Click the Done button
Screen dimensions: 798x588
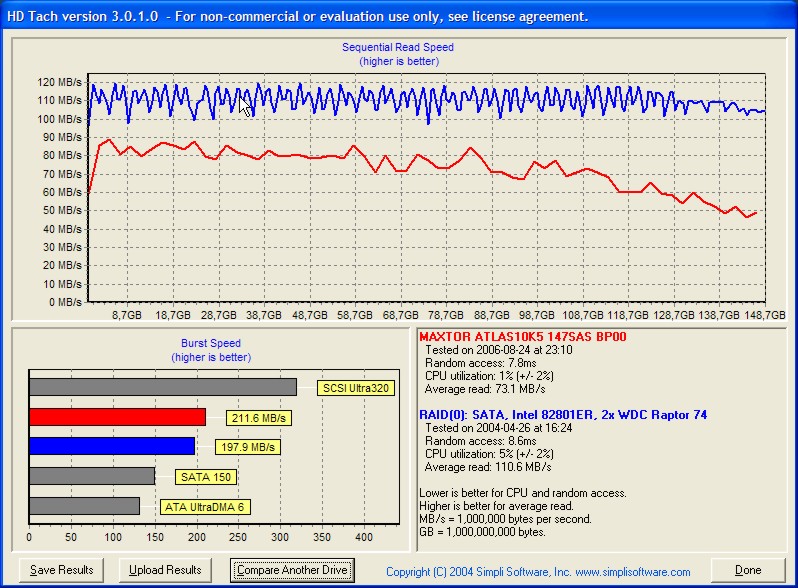(x=748, y=570)
